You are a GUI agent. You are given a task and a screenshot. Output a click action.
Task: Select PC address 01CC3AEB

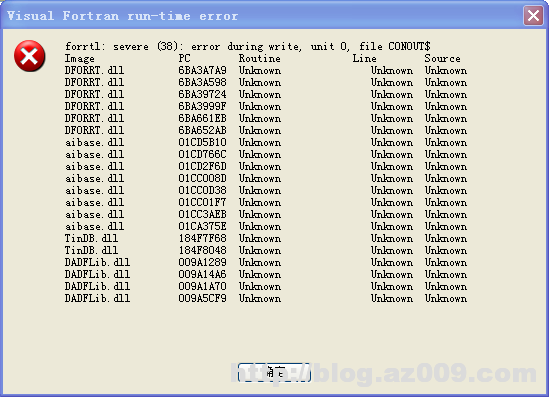pos(202,214)
